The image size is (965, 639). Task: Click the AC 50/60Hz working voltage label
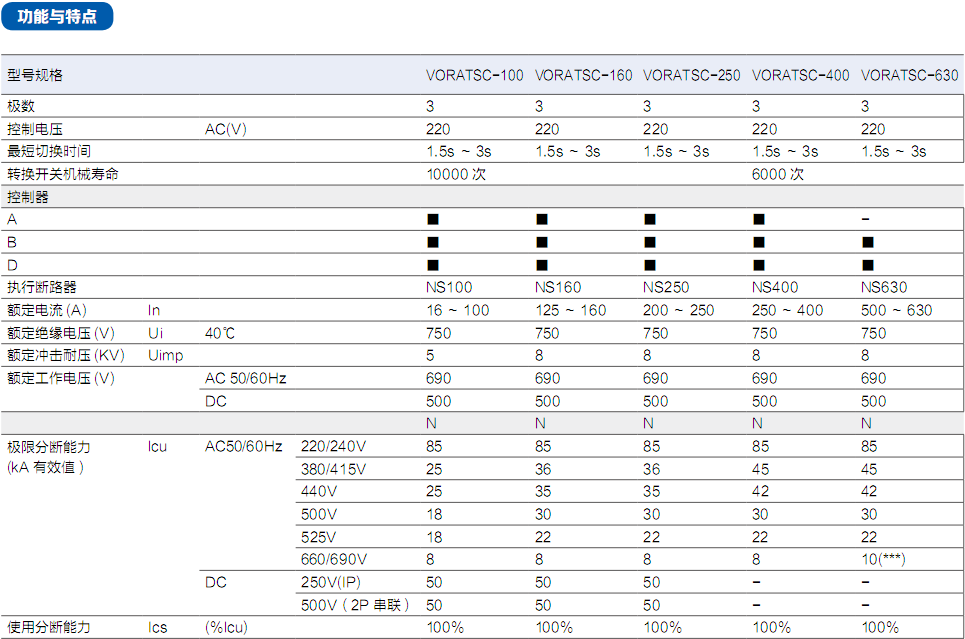tap(246, 379)
